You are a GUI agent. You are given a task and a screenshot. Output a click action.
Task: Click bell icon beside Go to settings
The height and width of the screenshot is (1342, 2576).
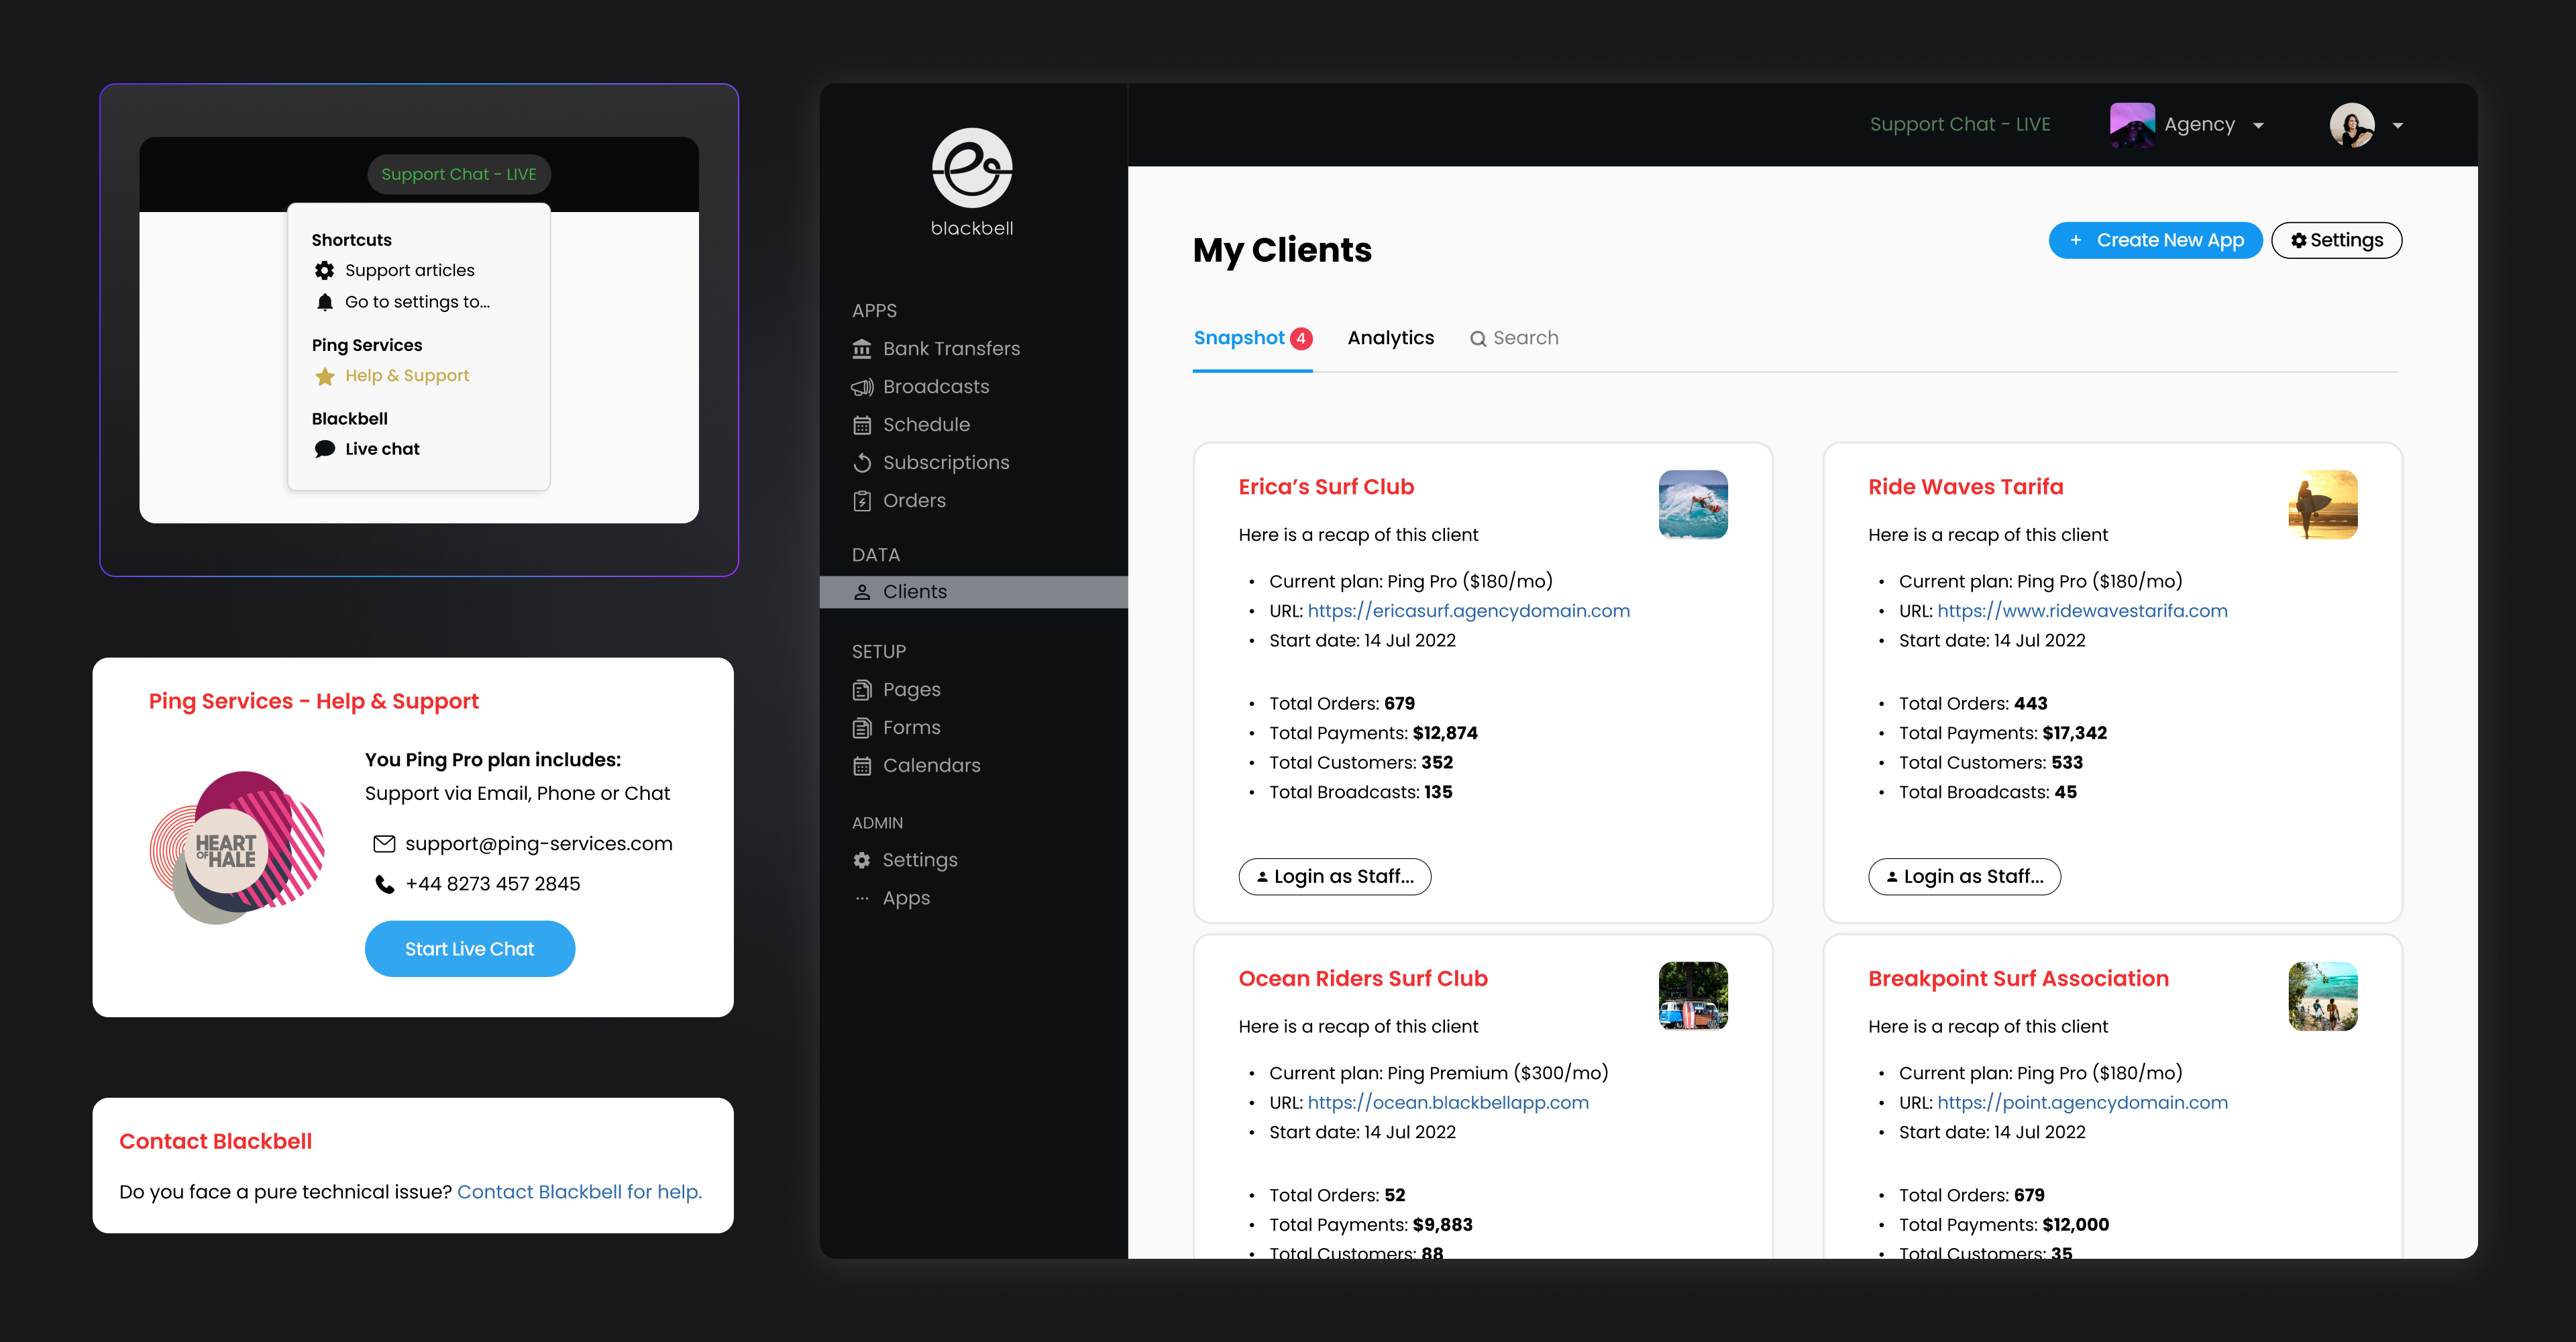[x=324, y=302]
